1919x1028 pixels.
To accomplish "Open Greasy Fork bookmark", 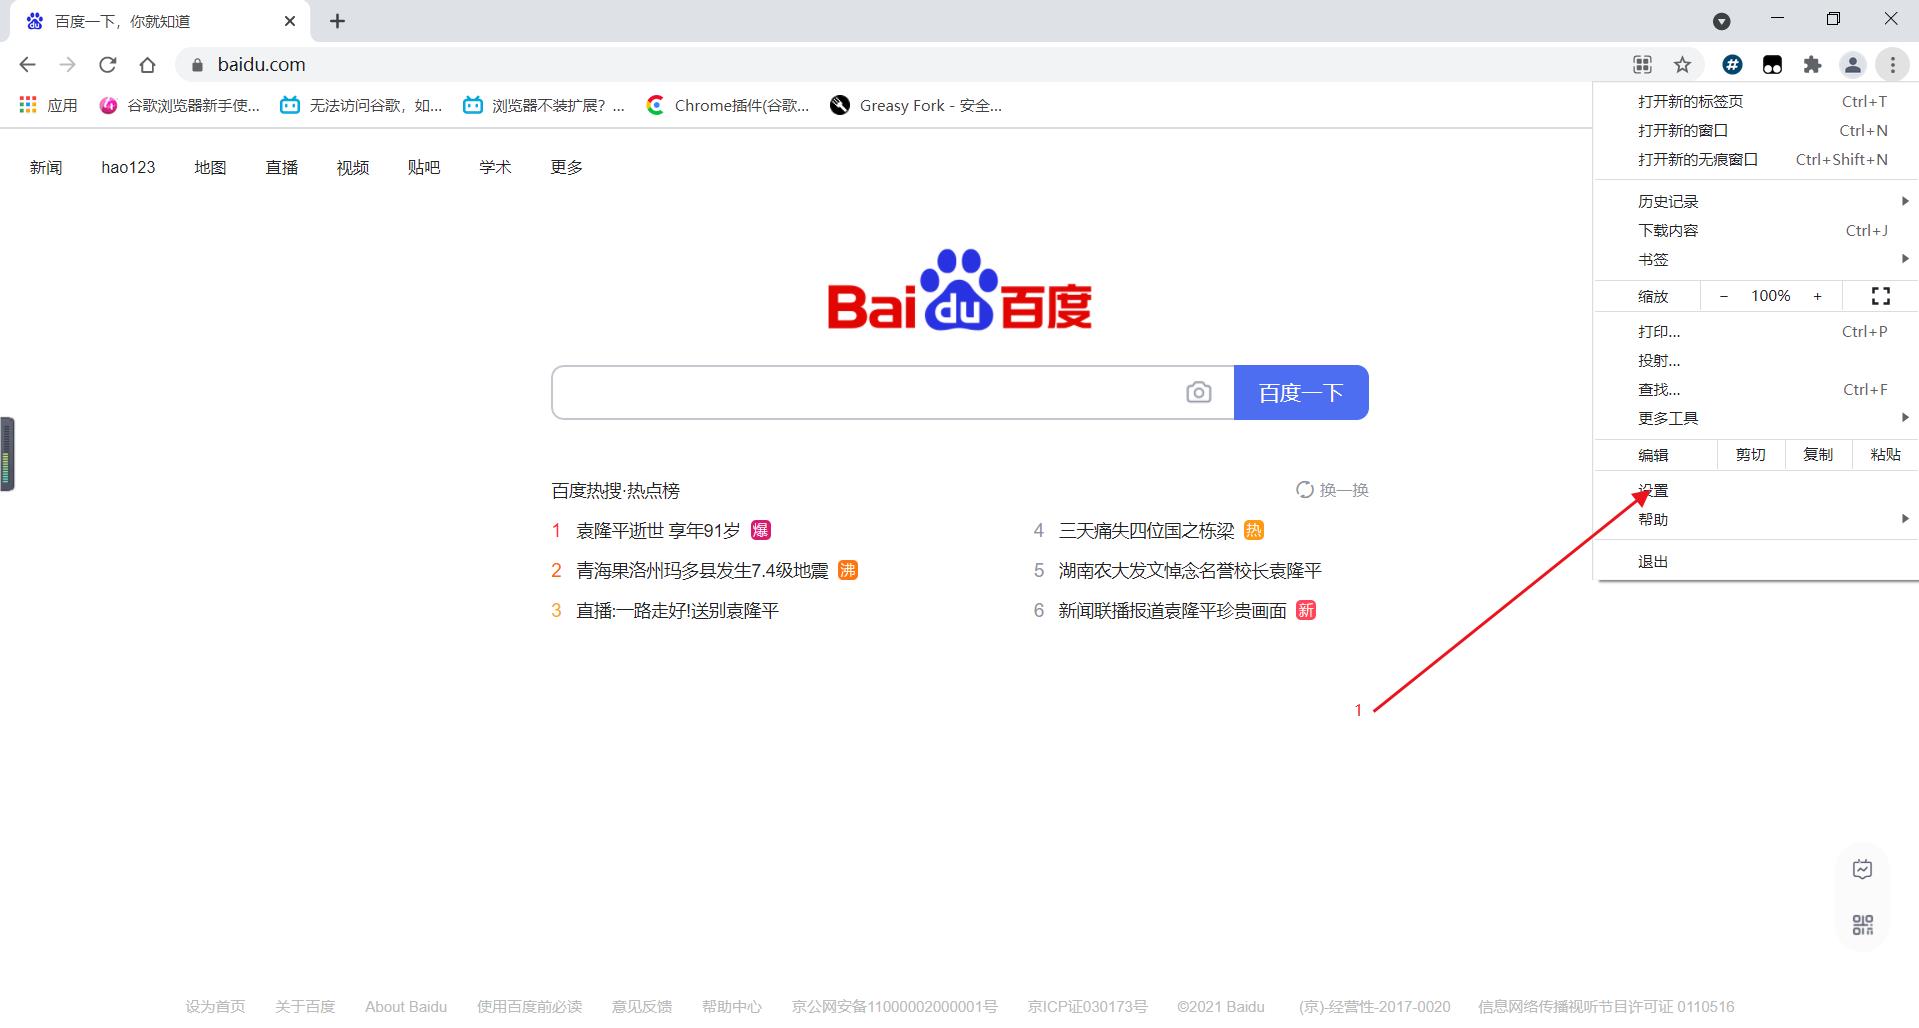I will (x=916, y=105).
